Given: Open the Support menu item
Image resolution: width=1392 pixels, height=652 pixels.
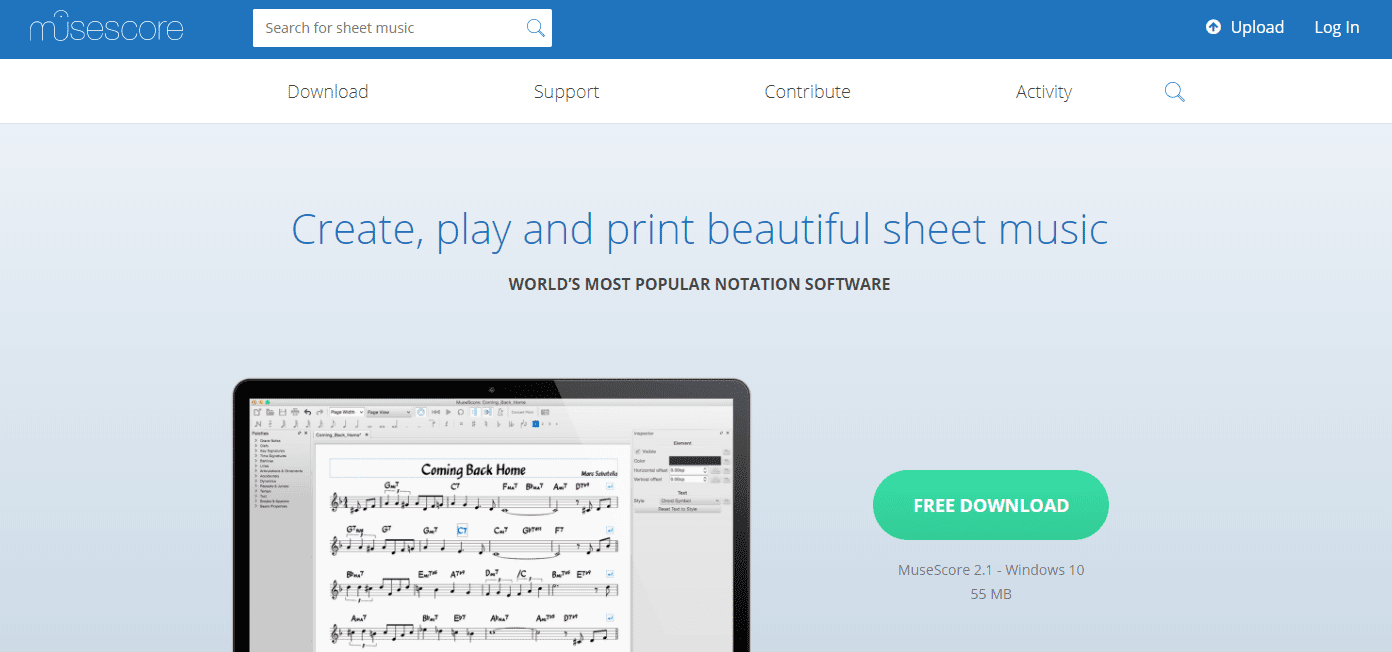Looking at the screenshot, I should 566,92.
